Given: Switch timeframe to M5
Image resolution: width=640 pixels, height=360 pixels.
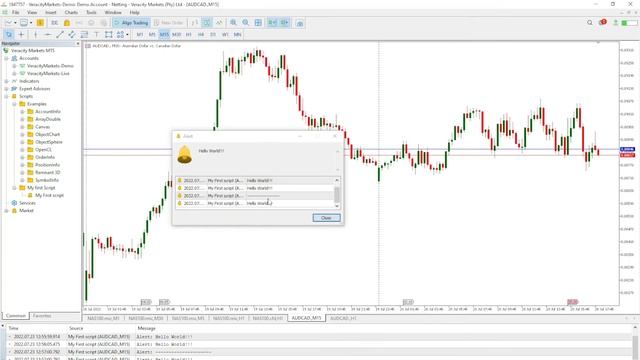Looking at the screenshot, I should click(x=152, y=35).
